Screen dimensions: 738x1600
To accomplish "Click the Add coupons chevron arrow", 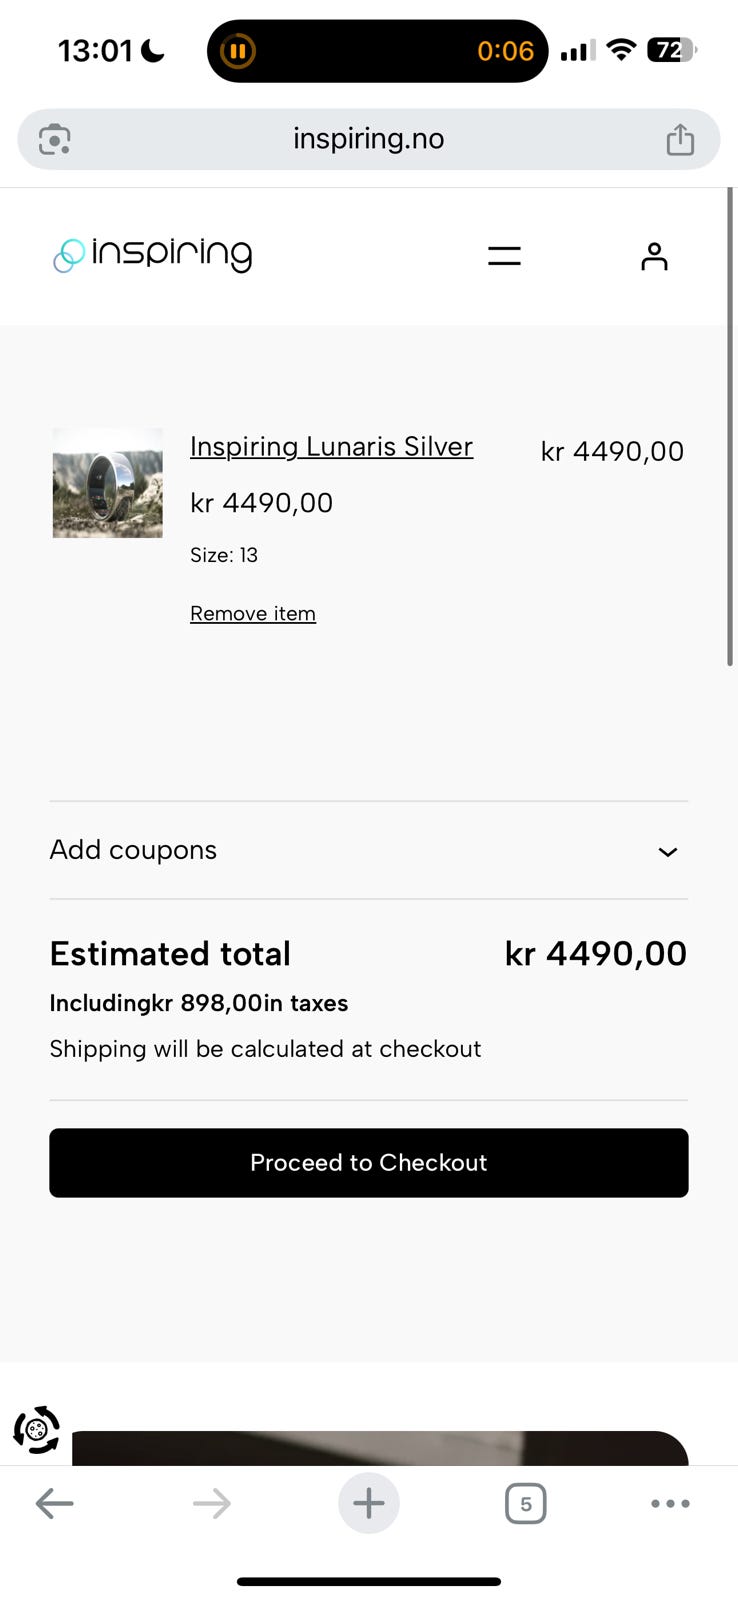I will pos(667,852).
